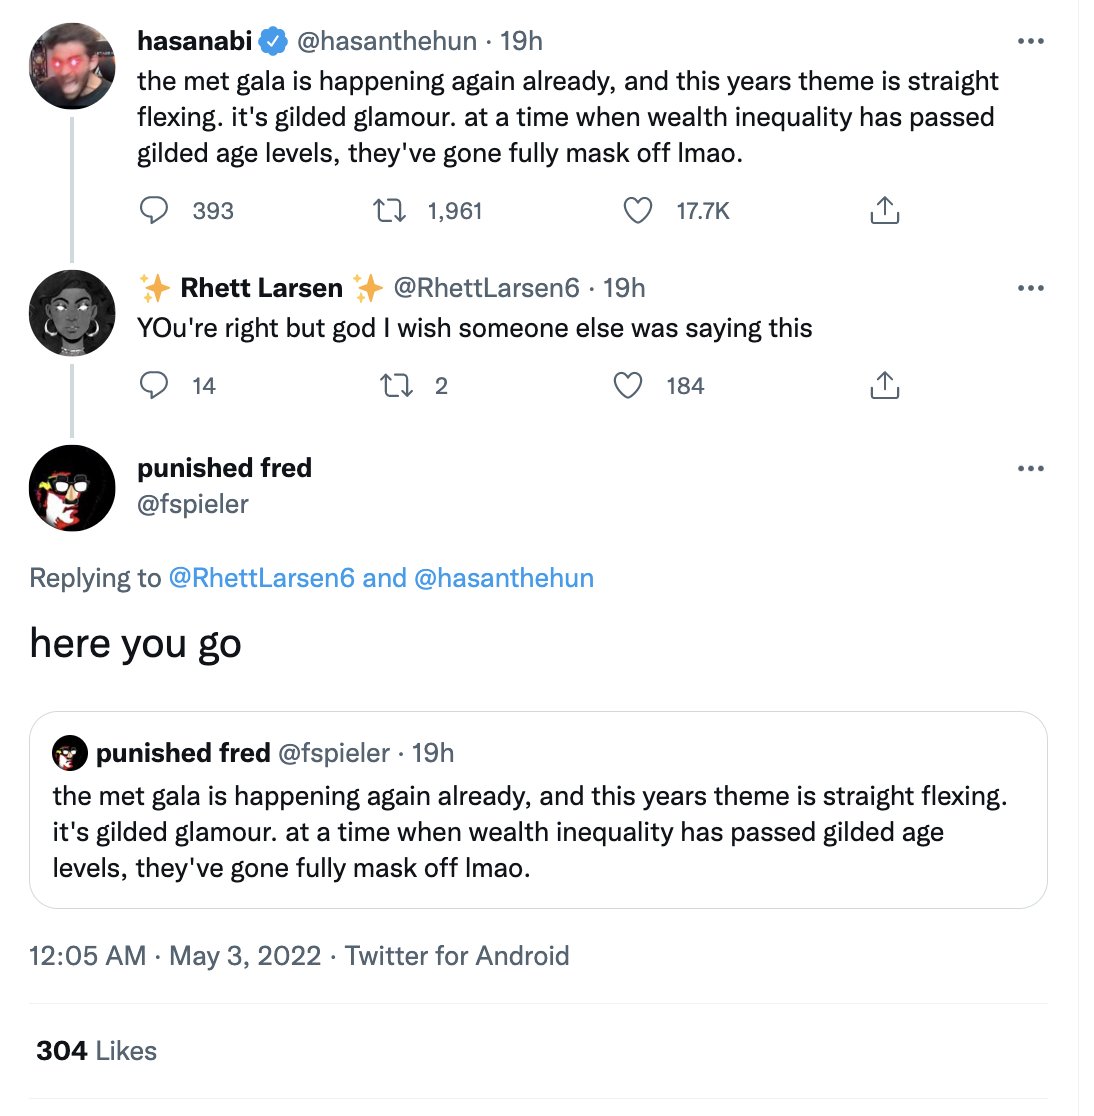
Task: View hasanabi's profile picture
Action: pyautogui.click(x=72, y=65)
